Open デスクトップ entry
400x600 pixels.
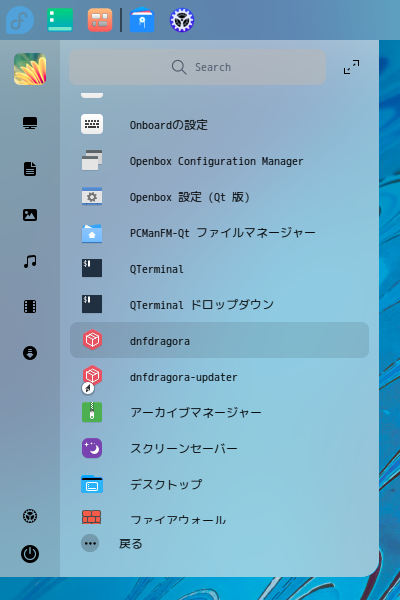(219, 484)
